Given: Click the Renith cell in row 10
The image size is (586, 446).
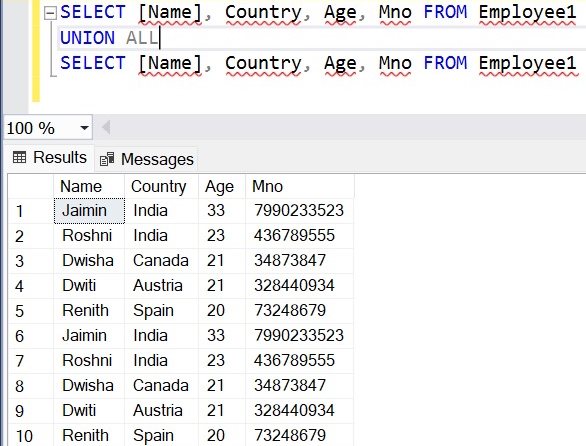Looking at the screenshot, I should (x=89, y=436).
